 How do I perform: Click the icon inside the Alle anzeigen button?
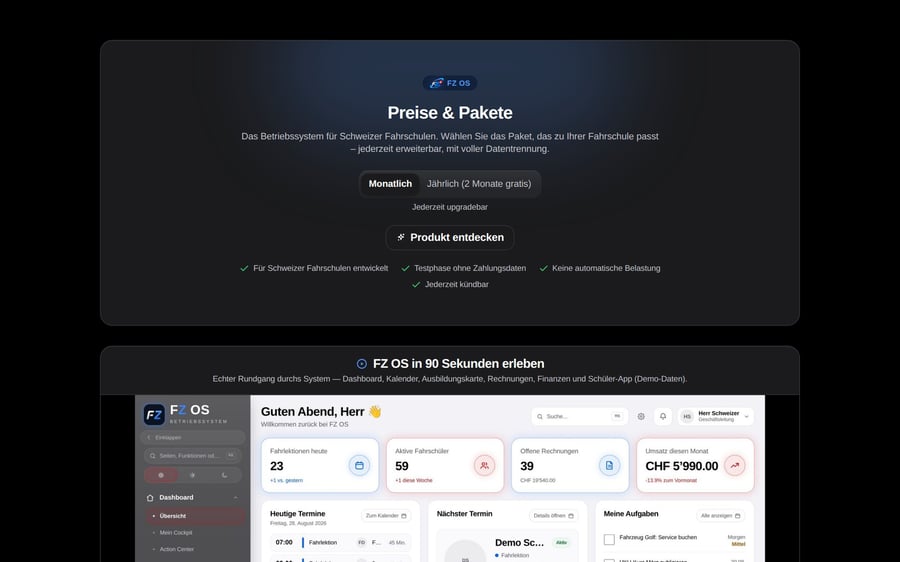pos(738,516)
